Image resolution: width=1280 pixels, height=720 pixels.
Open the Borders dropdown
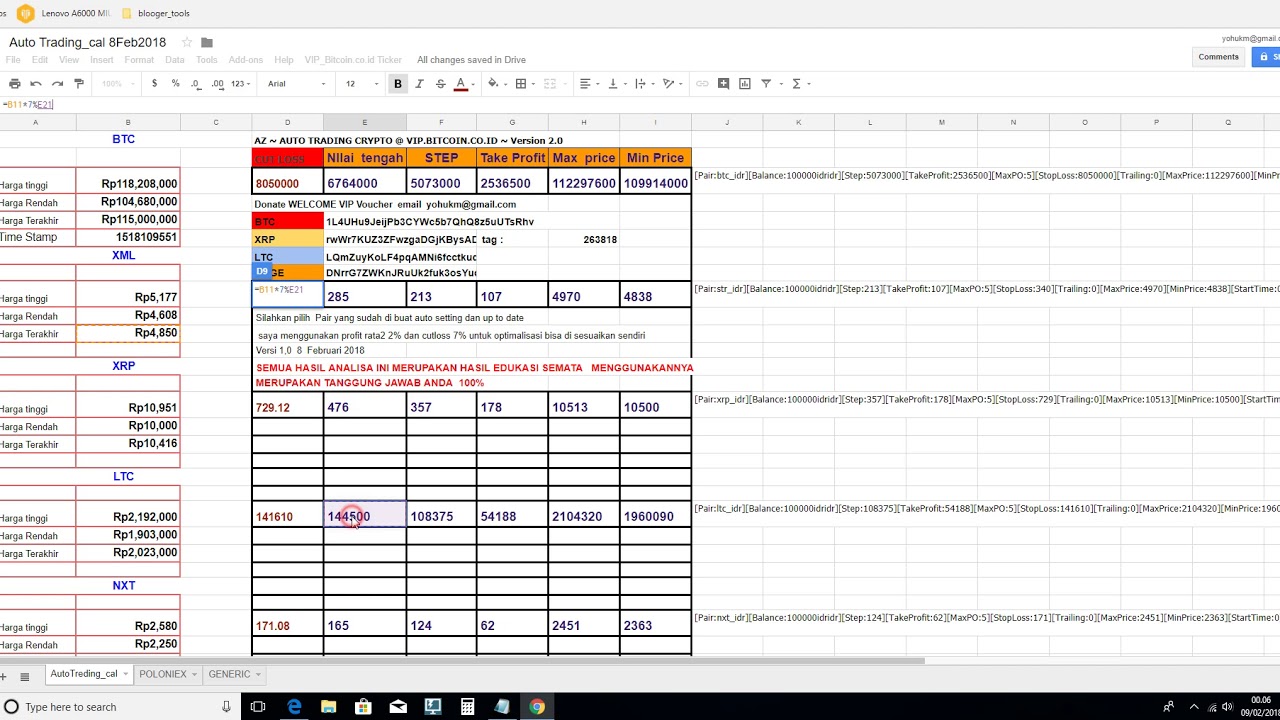[524, 84]
